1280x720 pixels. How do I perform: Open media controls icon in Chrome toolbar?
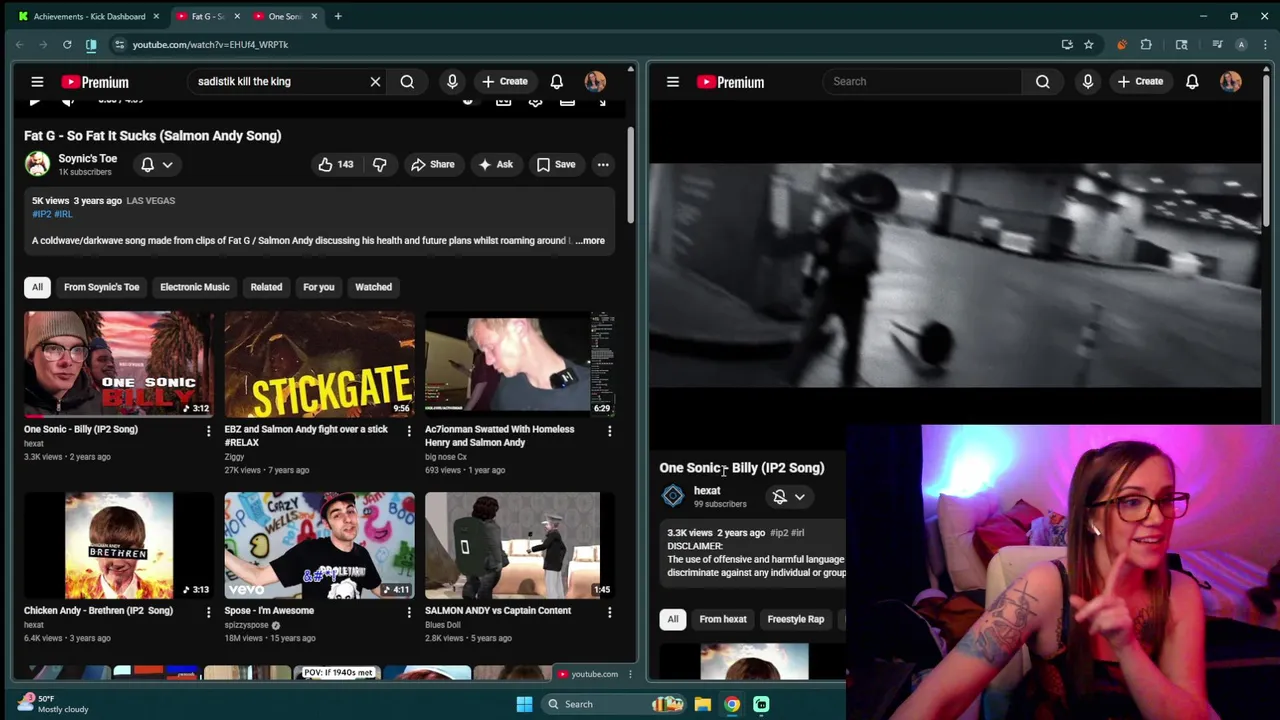click(1217, 44)
